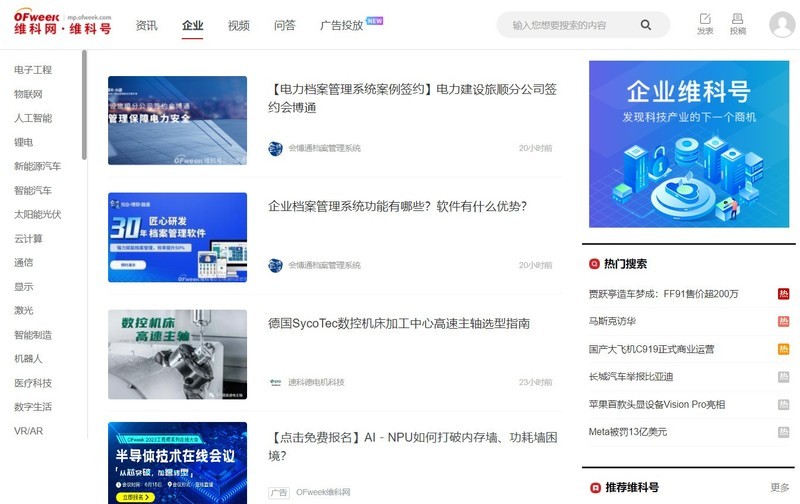Choose 锂电 in the sidebar
The width and height of the screenshot is (800, 504).
[x=23, y=142]
